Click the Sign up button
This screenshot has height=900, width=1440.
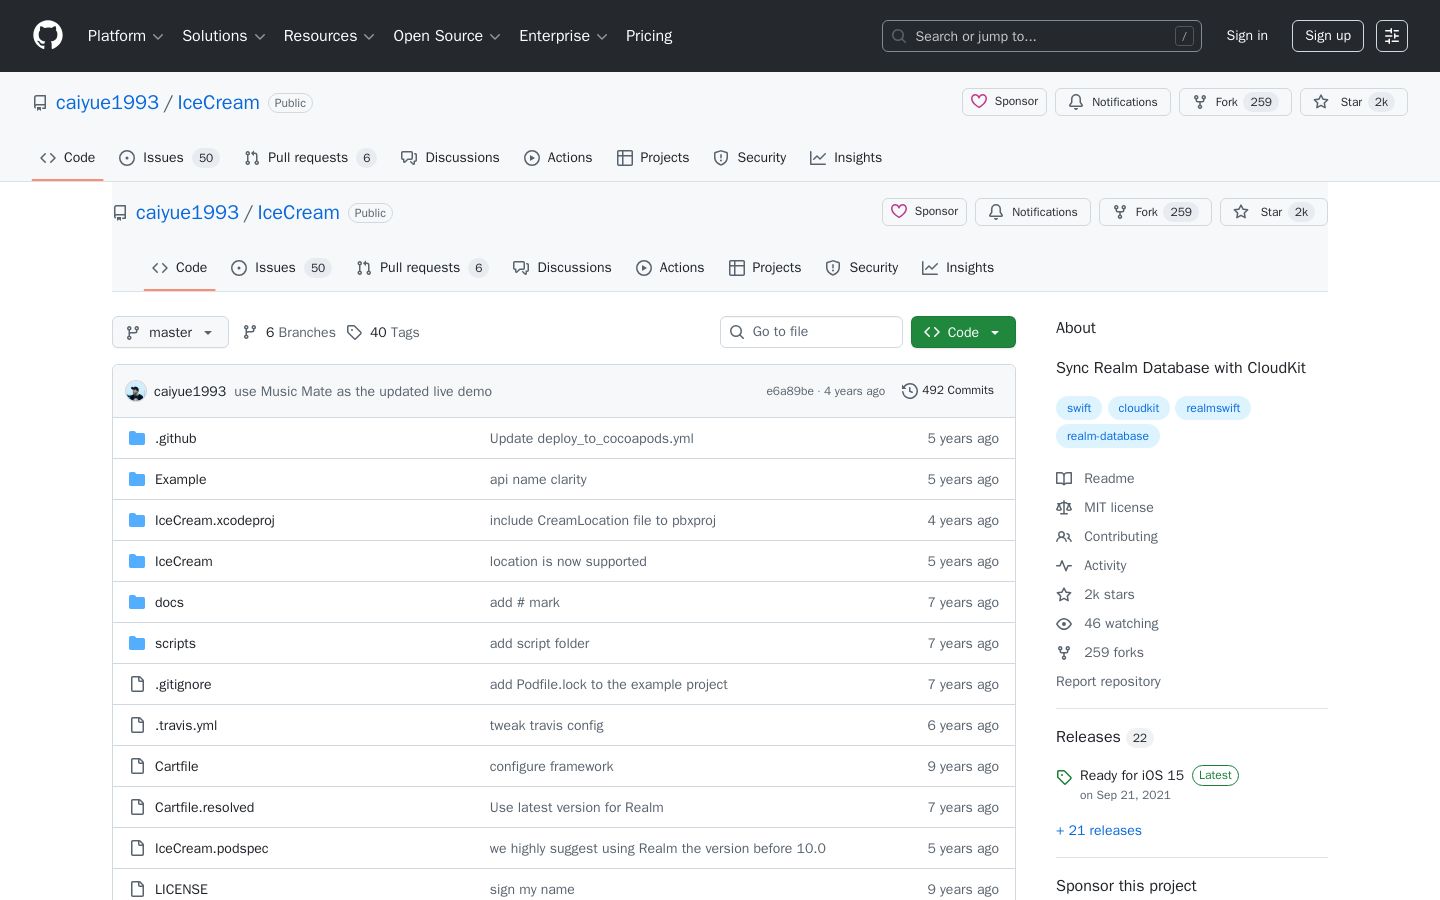click(x=1328, y=36)
